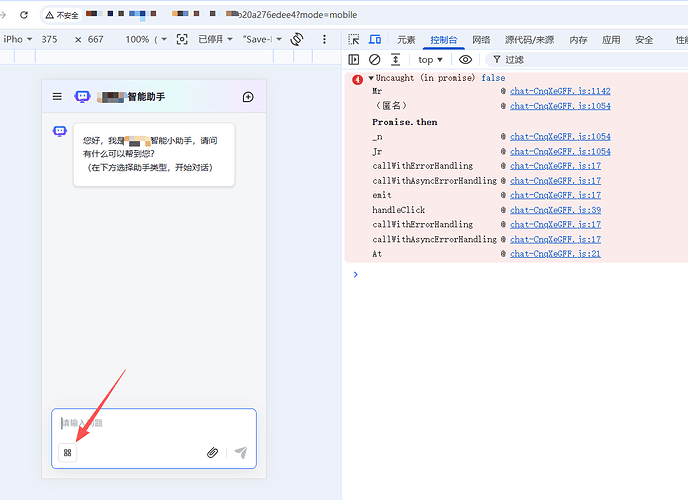The width and height of the screenshot is (688, 500).
Task: Start a new chat with plus bubble icon
Action: coord(248,97)
